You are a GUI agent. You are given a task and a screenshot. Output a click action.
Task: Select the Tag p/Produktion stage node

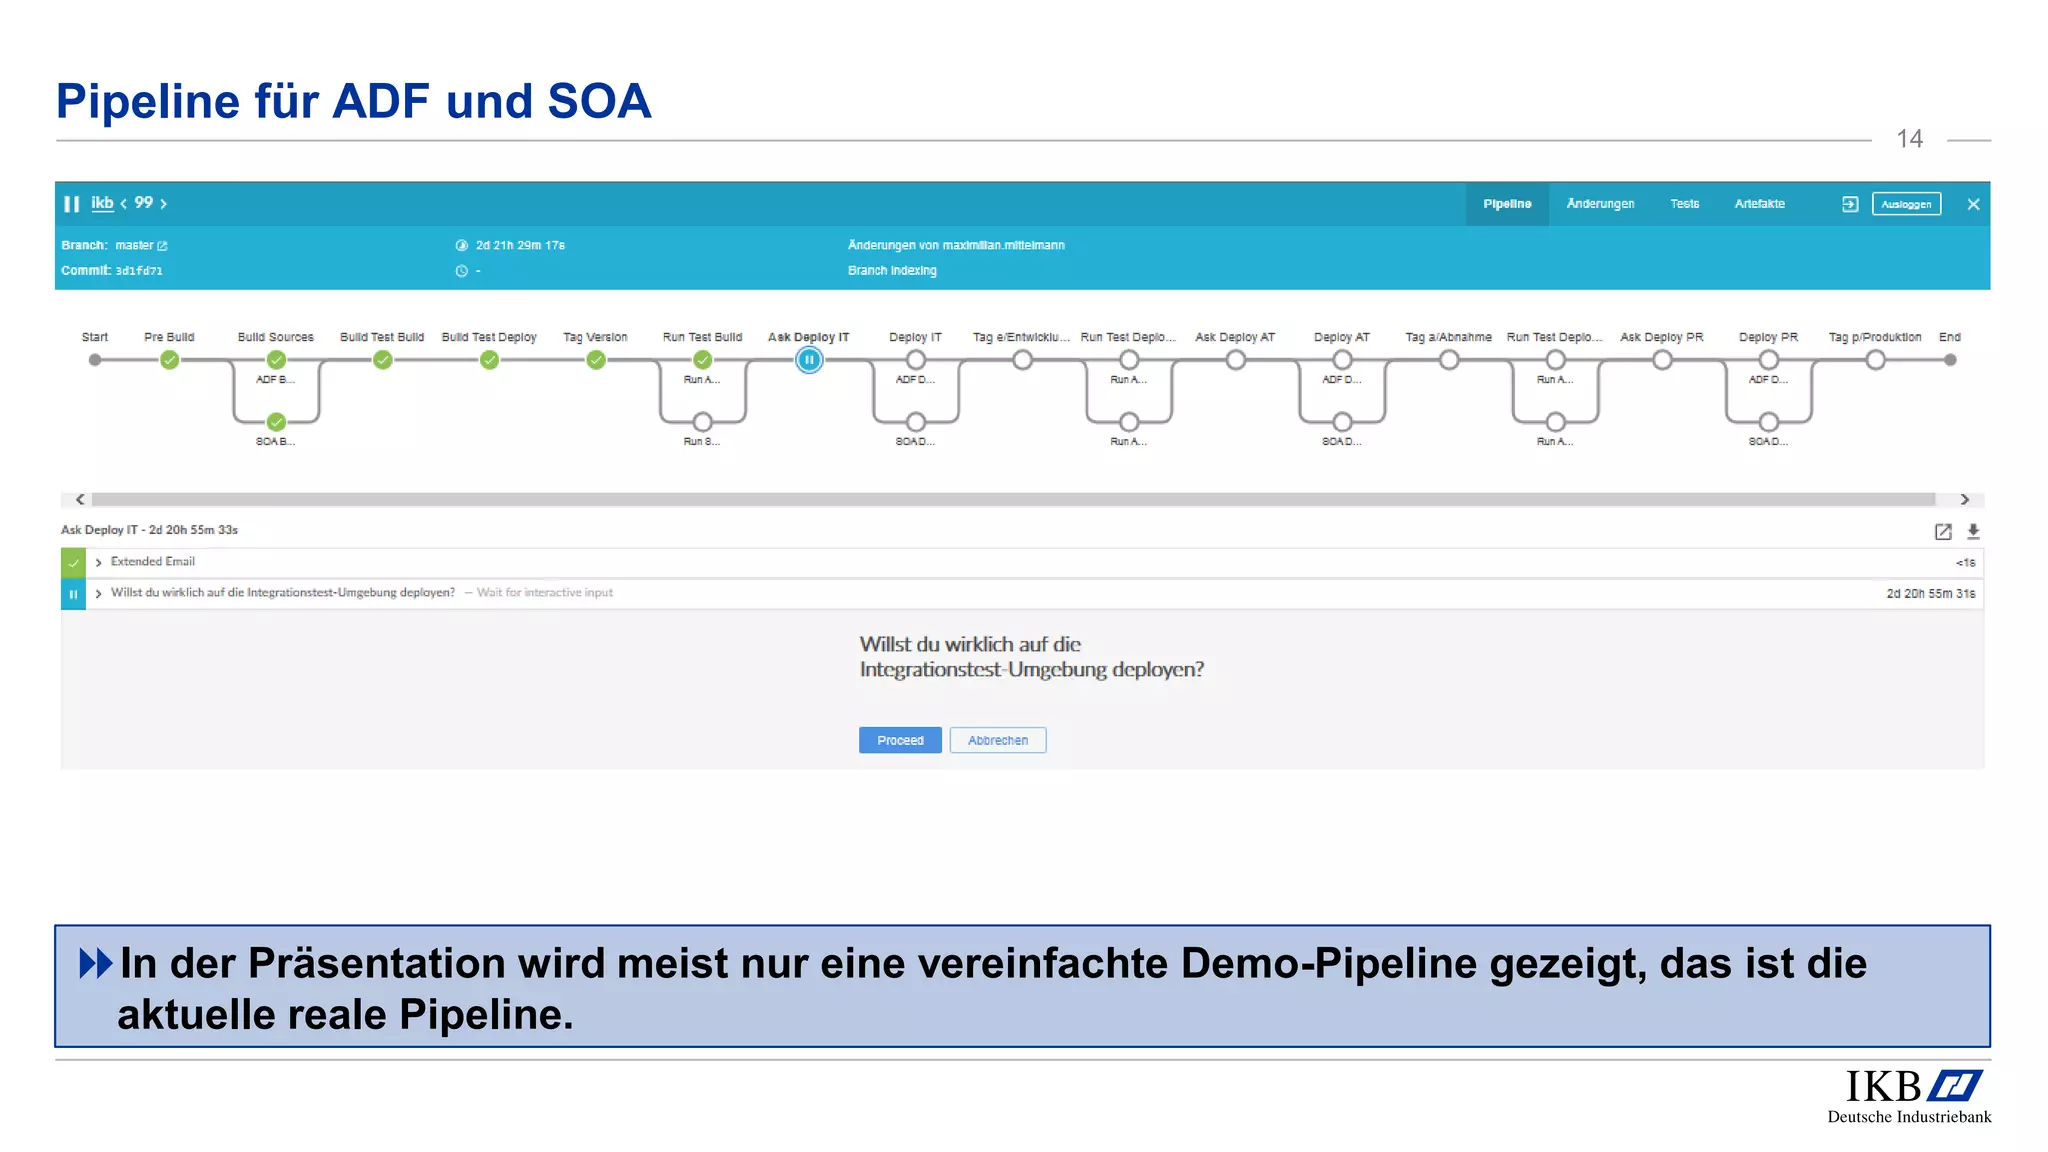[x=1876, y=360]
